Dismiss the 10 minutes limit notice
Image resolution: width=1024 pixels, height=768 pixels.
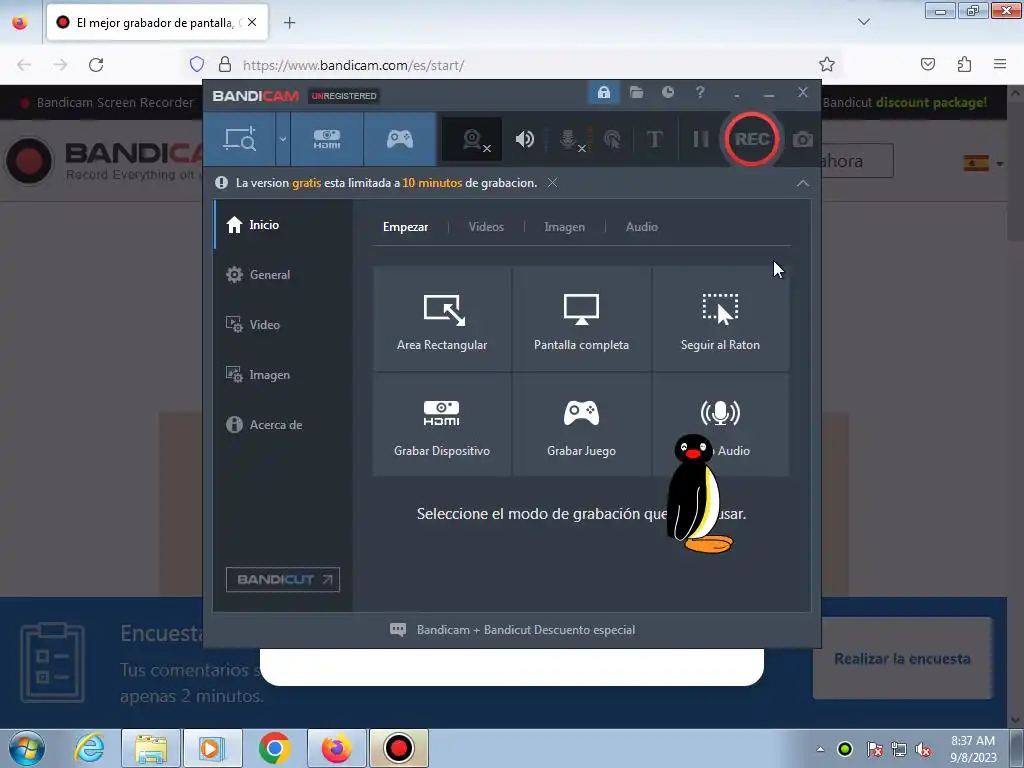[x=552, y=183]
